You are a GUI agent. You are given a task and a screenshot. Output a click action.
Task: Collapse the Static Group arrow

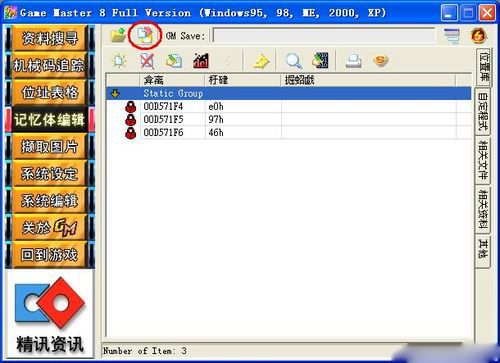point(115,94)
